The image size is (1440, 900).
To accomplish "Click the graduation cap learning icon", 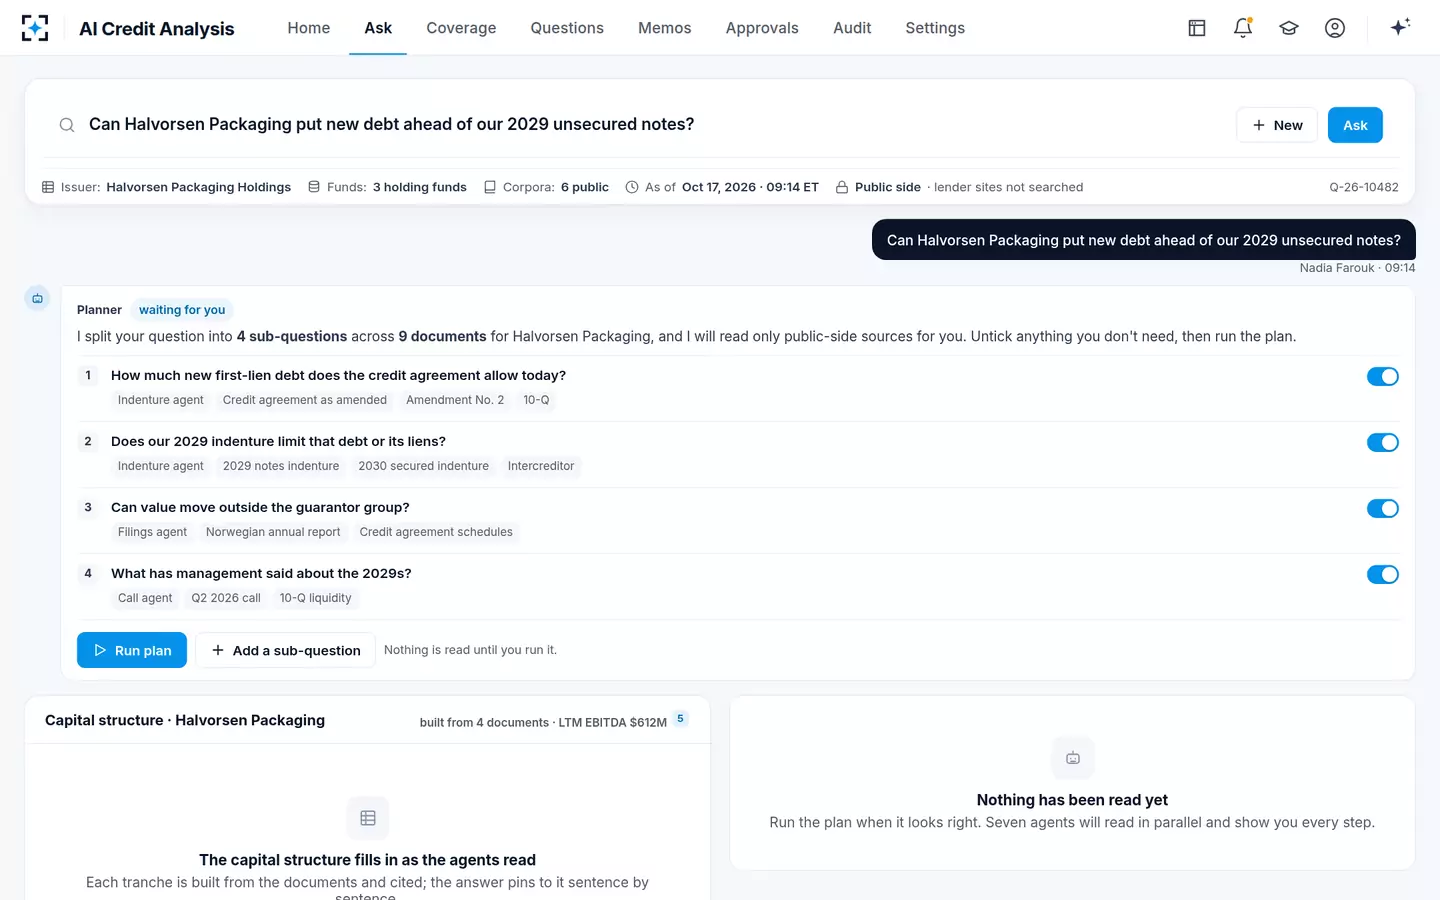I will point(1289,28).
